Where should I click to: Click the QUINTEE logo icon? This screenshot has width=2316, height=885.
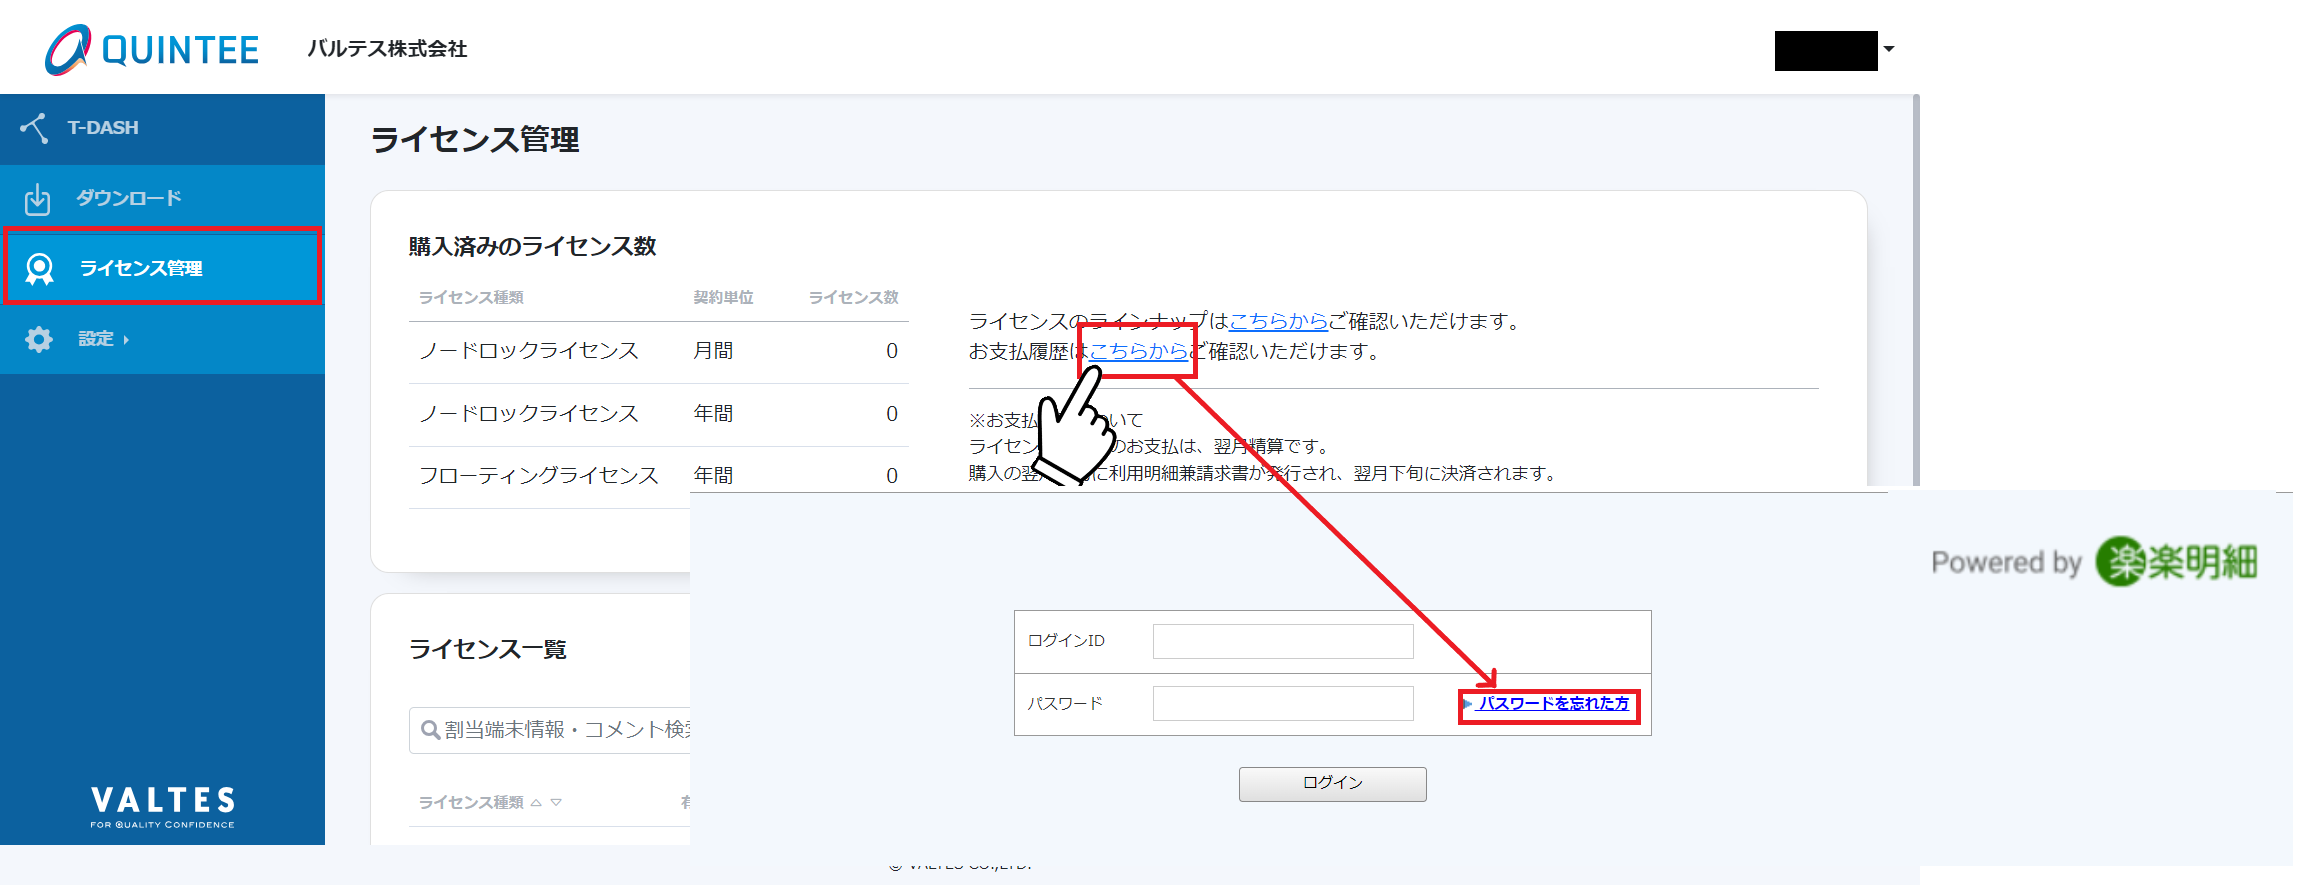pos(68,50)
